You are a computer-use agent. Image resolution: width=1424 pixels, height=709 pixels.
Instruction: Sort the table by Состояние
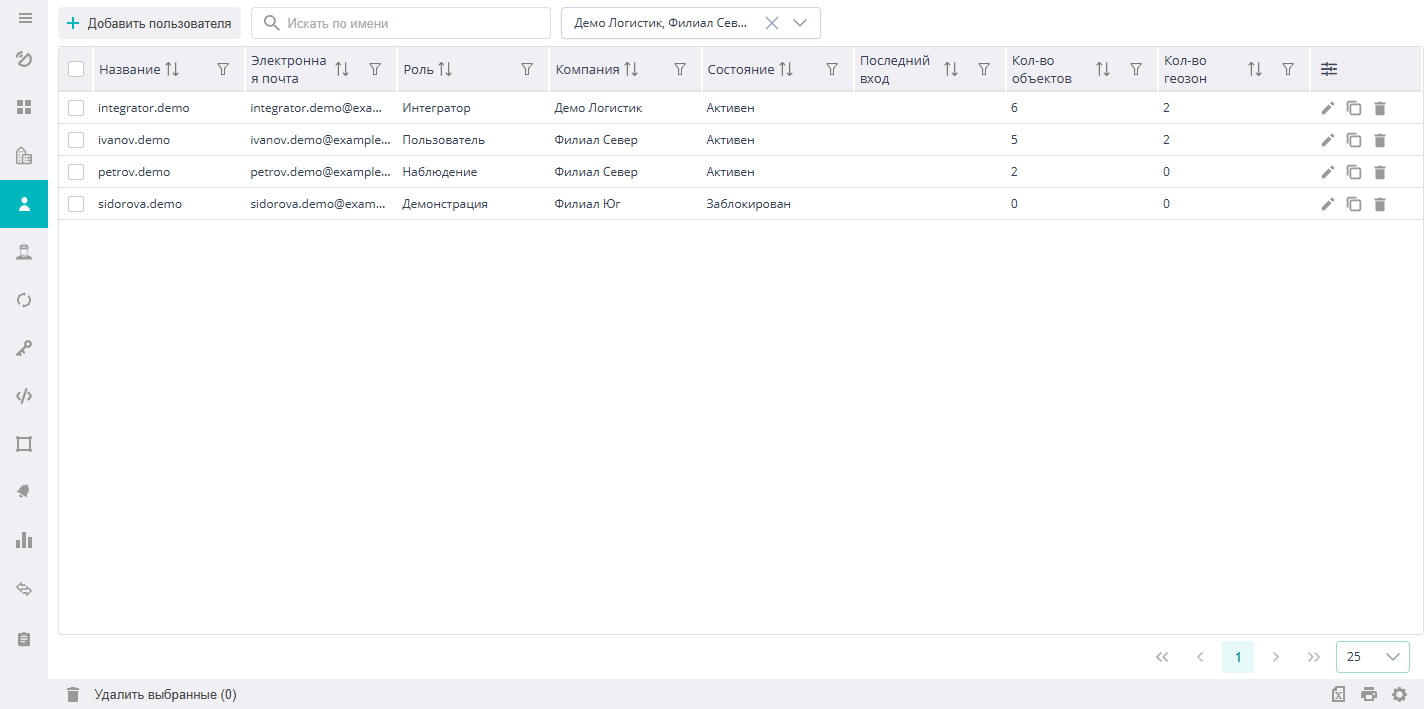[786, 69]
